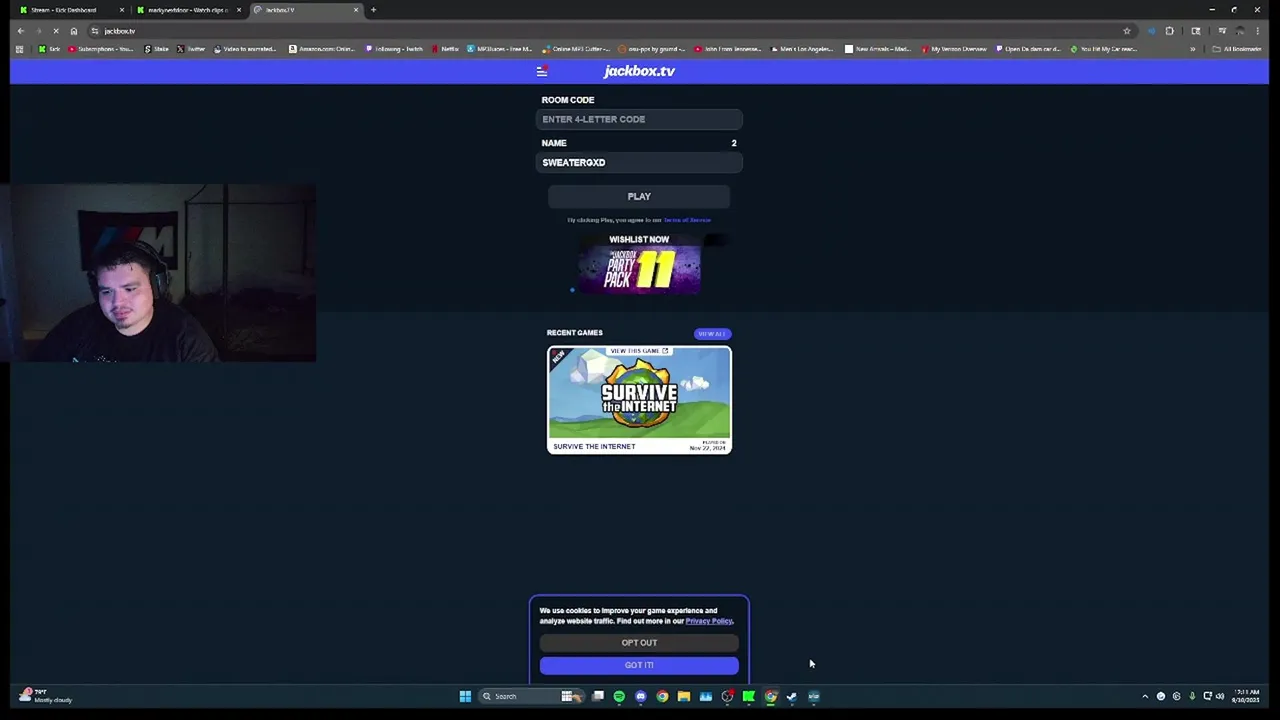1280x720 pixels.
Task: Go back in browser history
Action: (x=20, y=31)
